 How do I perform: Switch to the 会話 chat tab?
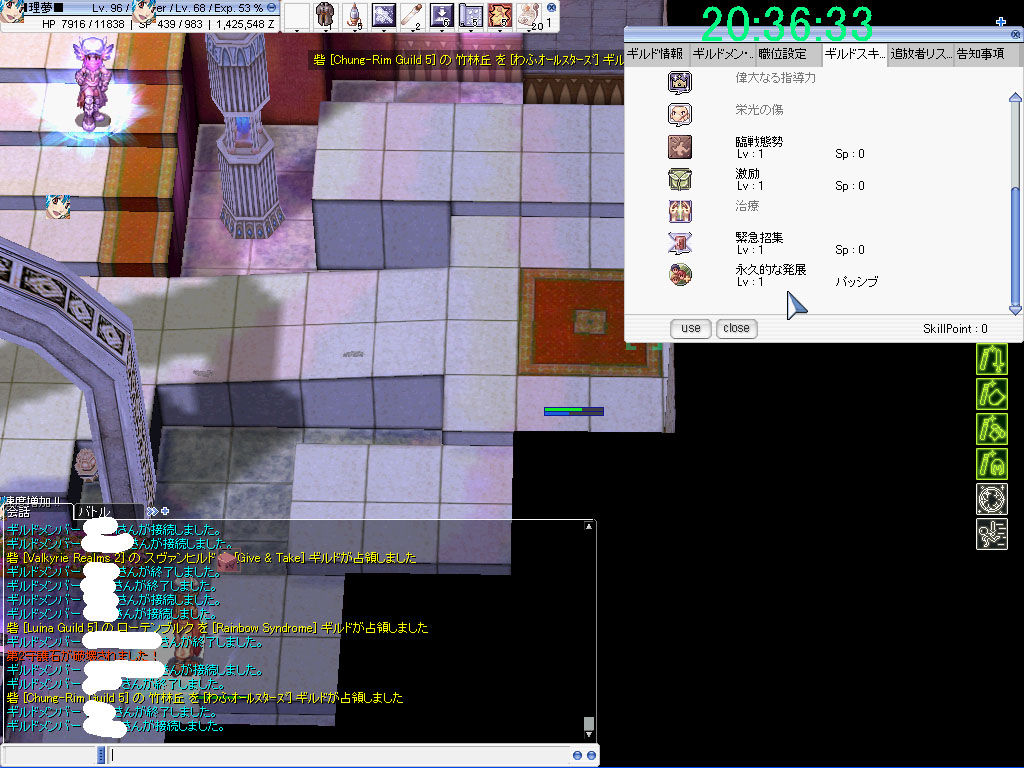tap(37, 512)
